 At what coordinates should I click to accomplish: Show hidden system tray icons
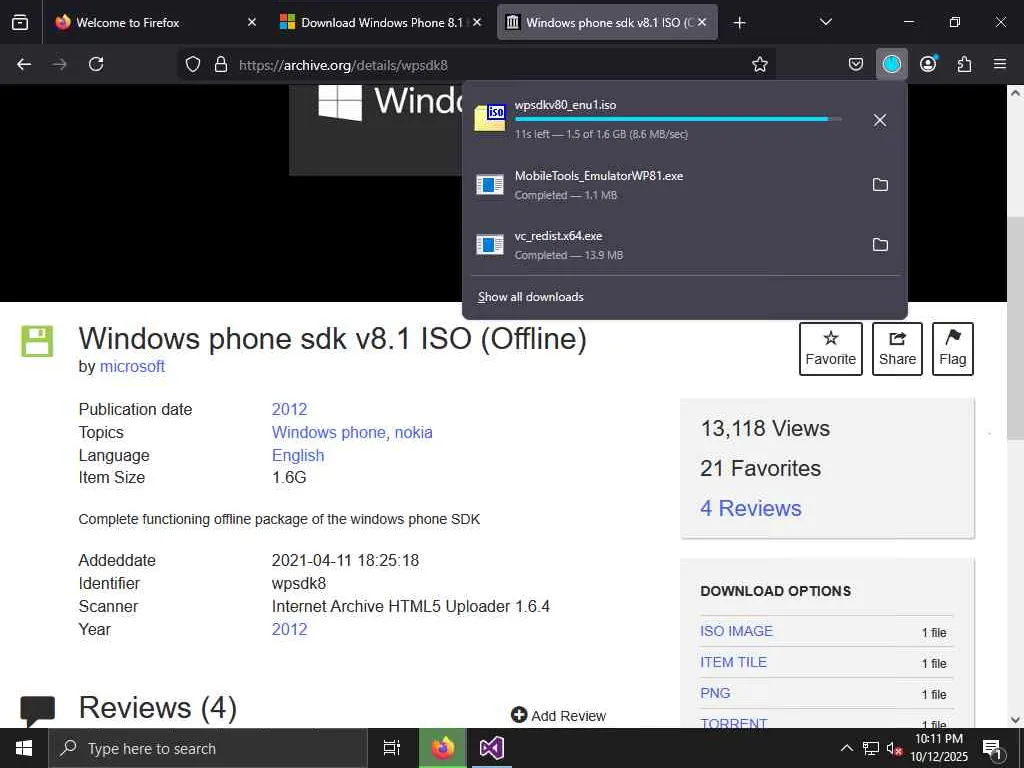(846, 748)
